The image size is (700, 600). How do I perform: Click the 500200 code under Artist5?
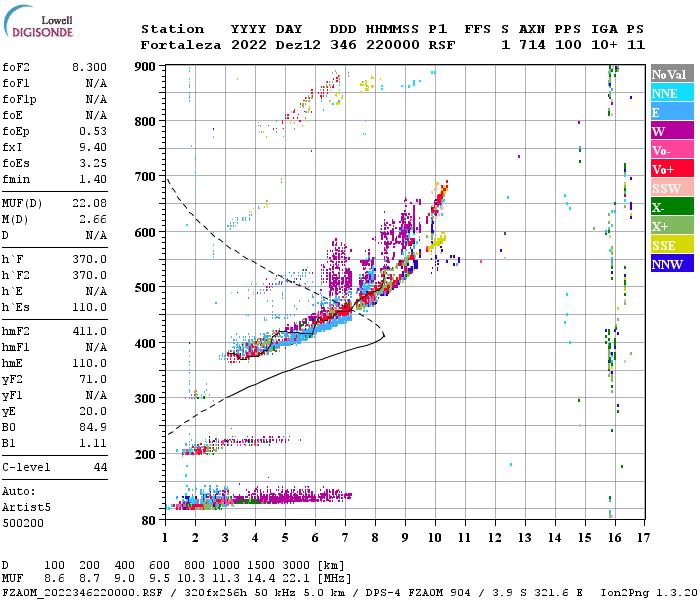coord(23,523)
